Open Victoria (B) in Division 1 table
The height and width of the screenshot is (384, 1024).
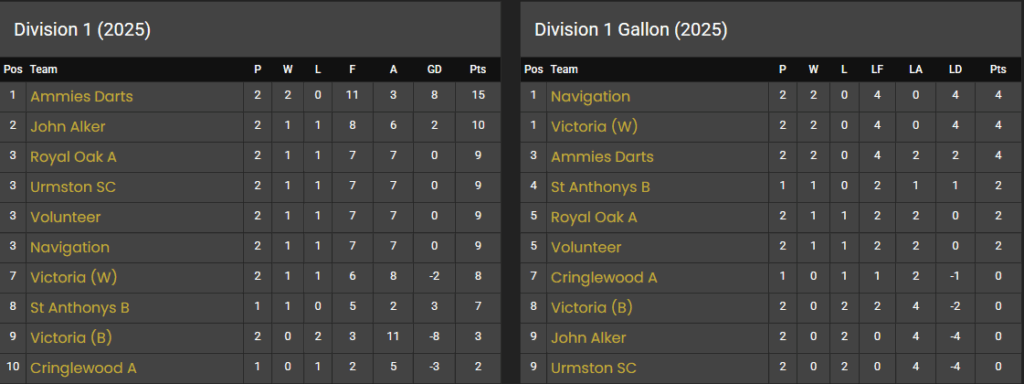point(71,338)
